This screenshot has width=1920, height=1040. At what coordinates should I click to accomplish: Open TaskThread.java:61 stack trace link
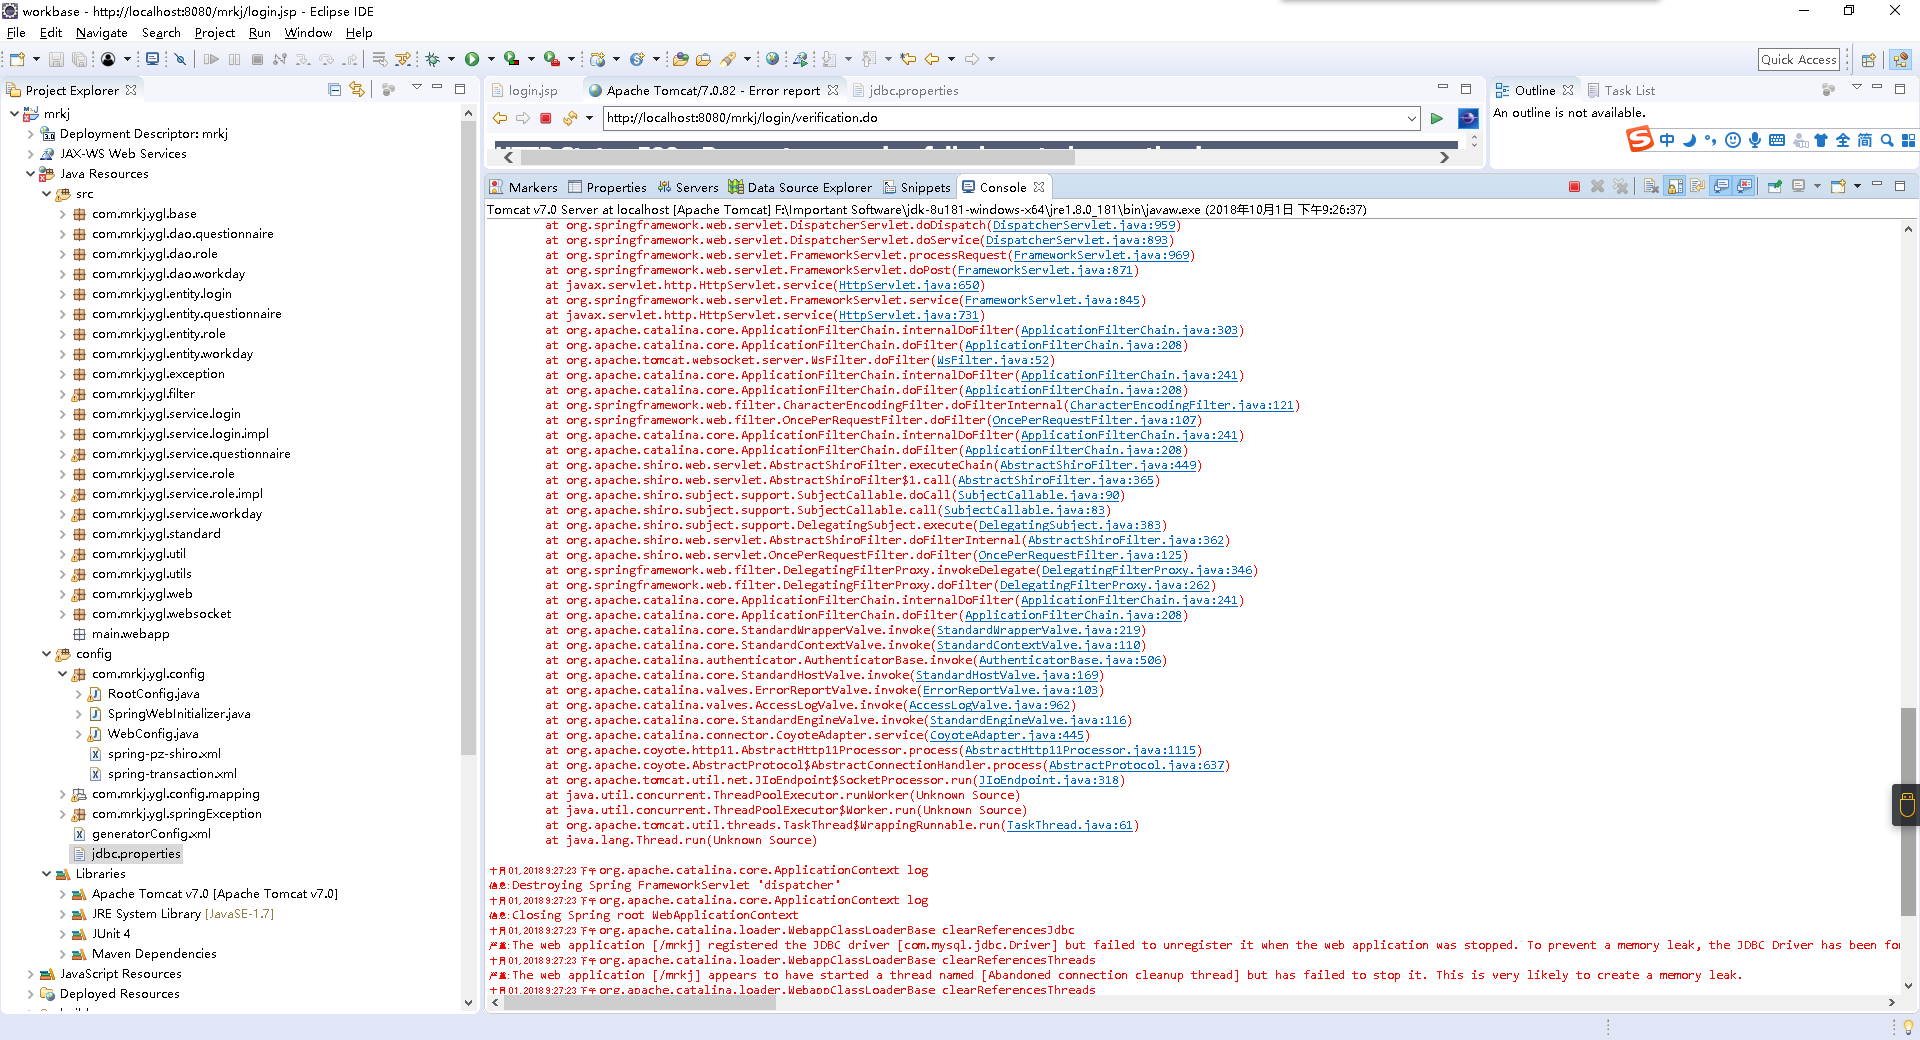(1069, 825)
